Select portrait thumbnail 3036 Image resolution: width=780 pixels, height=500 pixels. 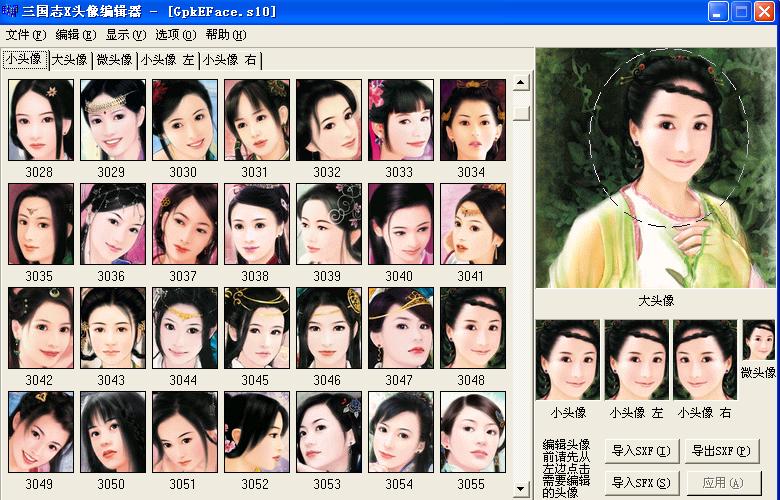113,224
